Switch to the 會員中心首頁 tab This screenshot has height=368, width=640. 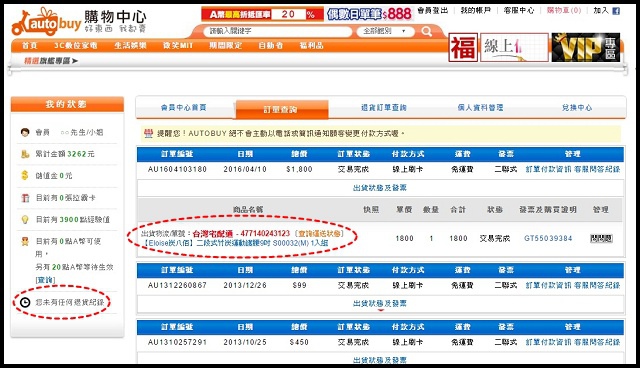[183, 108]
